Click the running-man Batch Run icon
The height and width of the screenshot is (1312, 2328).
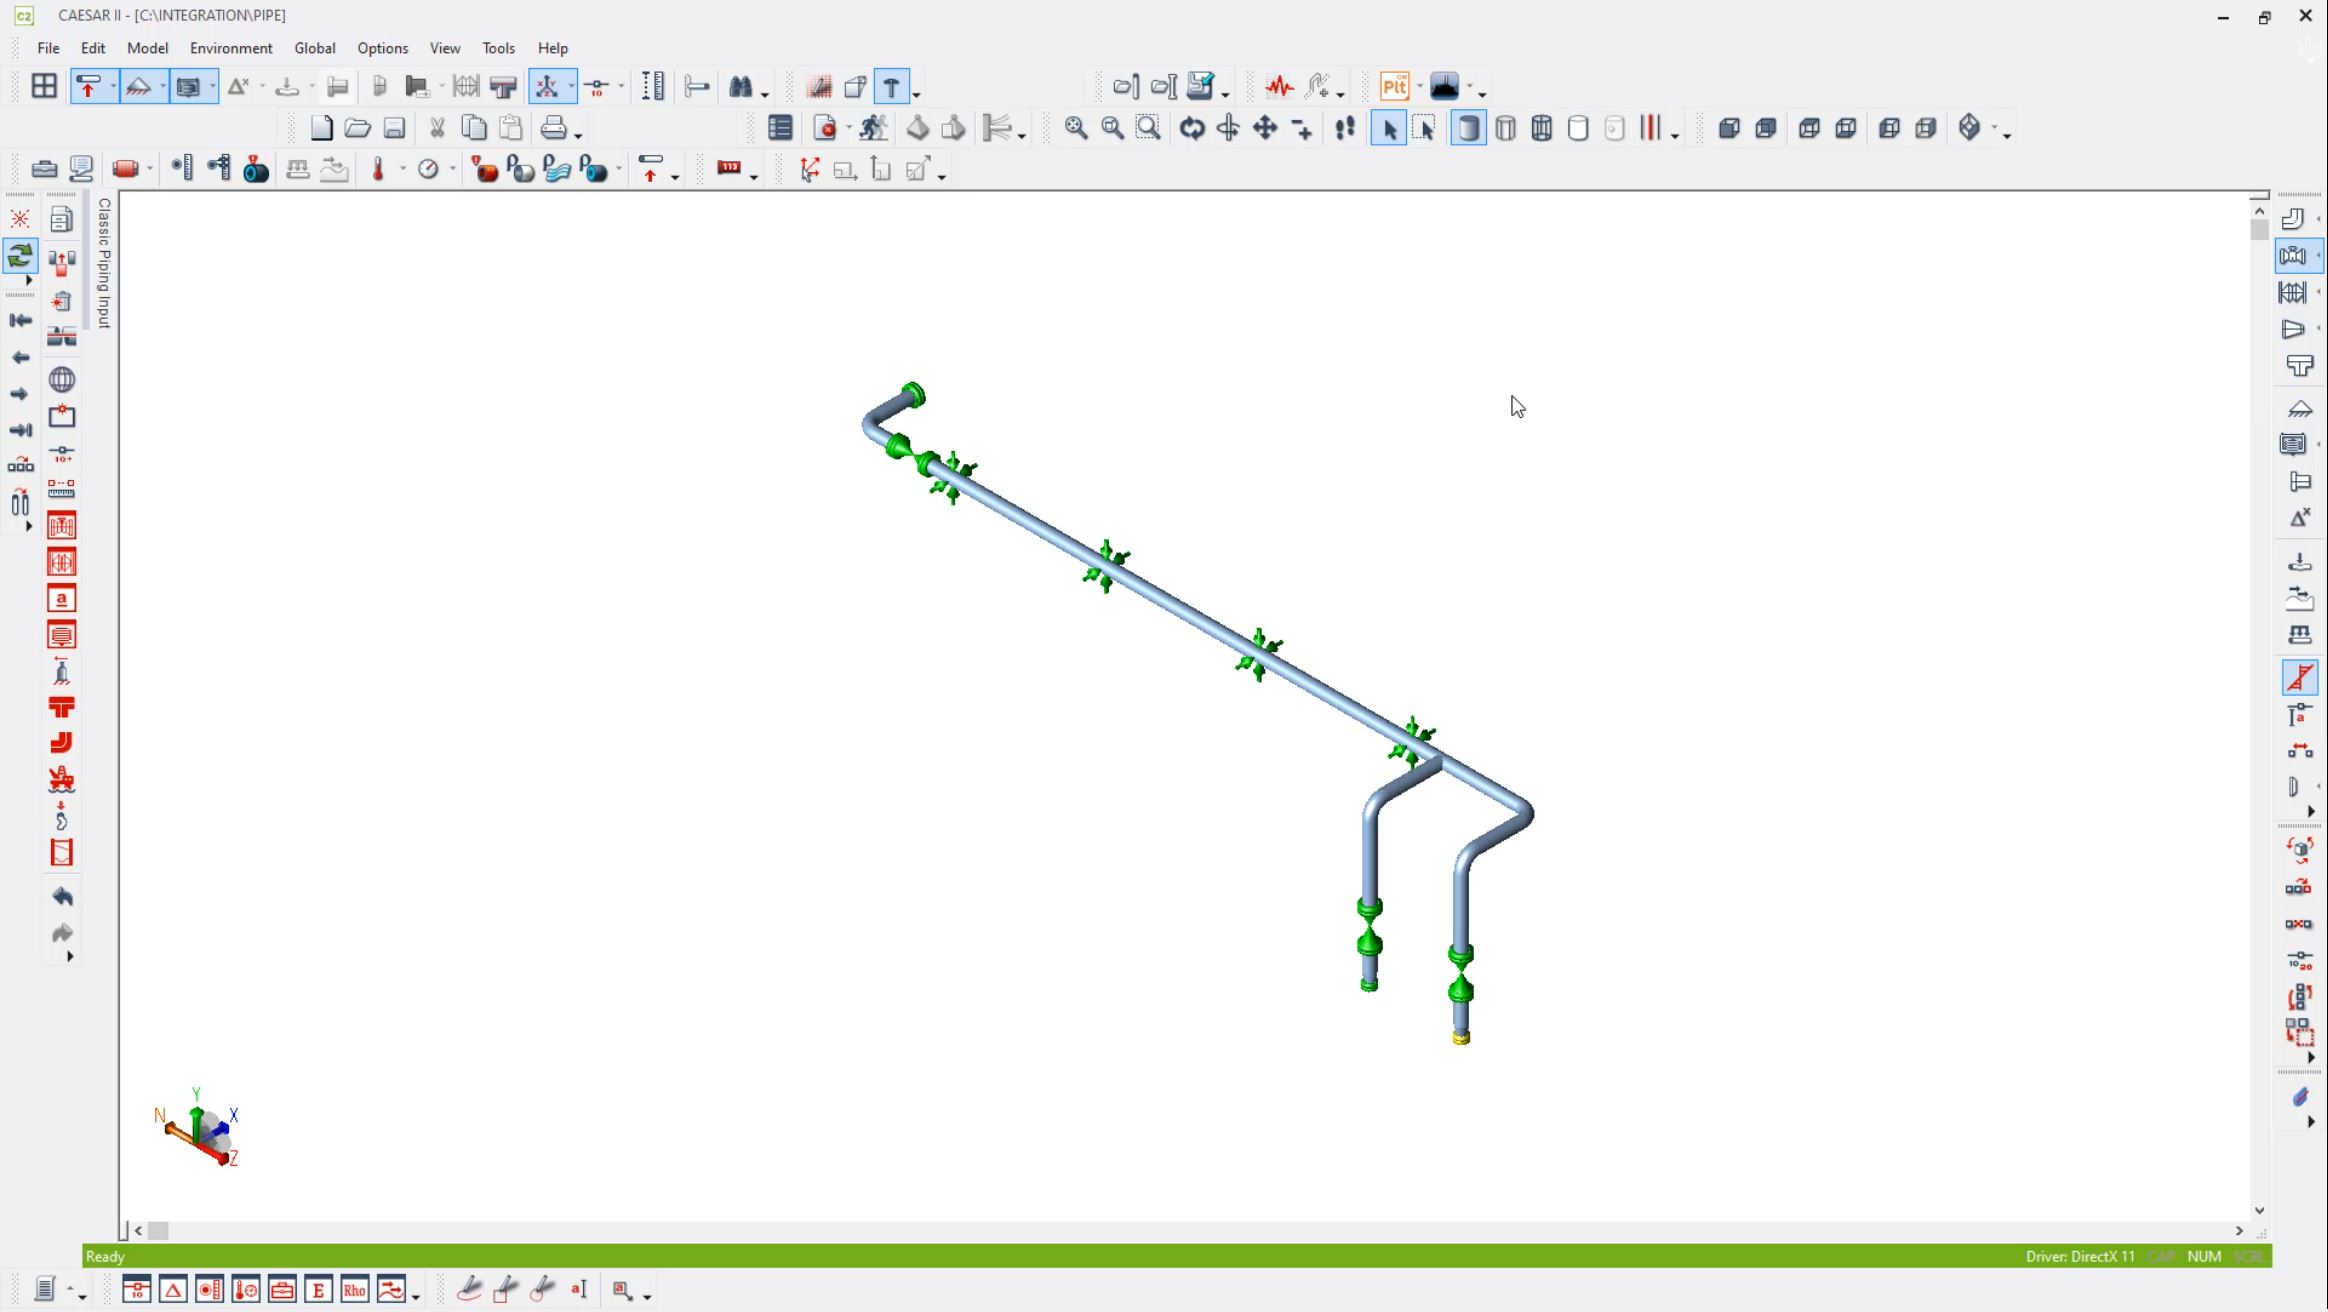click(873, 128)
